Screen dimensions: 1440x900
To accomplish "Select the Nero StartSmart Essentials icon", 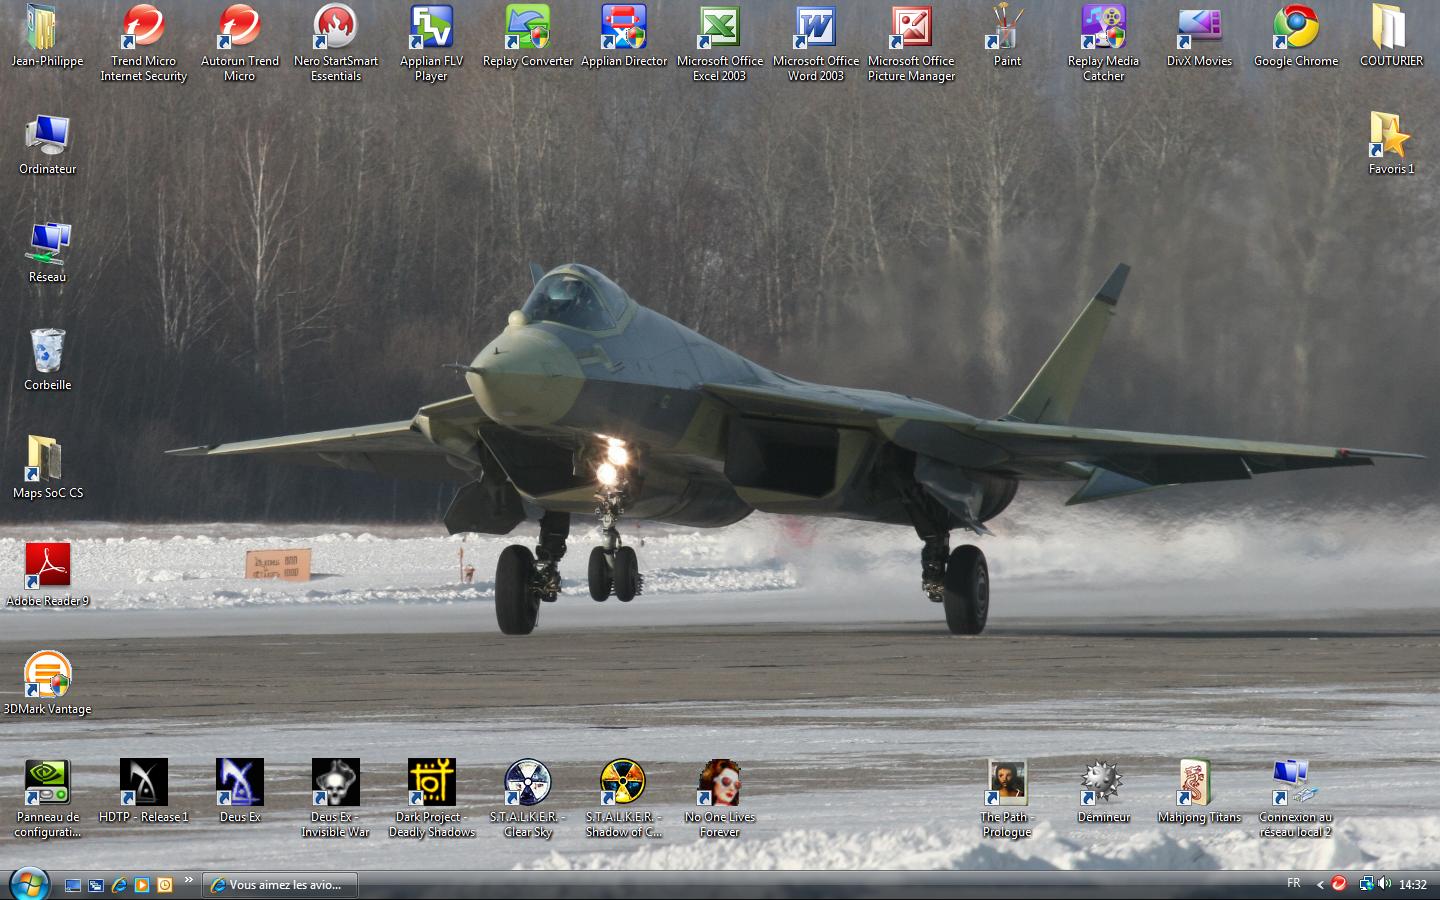I will coord(335,29).
